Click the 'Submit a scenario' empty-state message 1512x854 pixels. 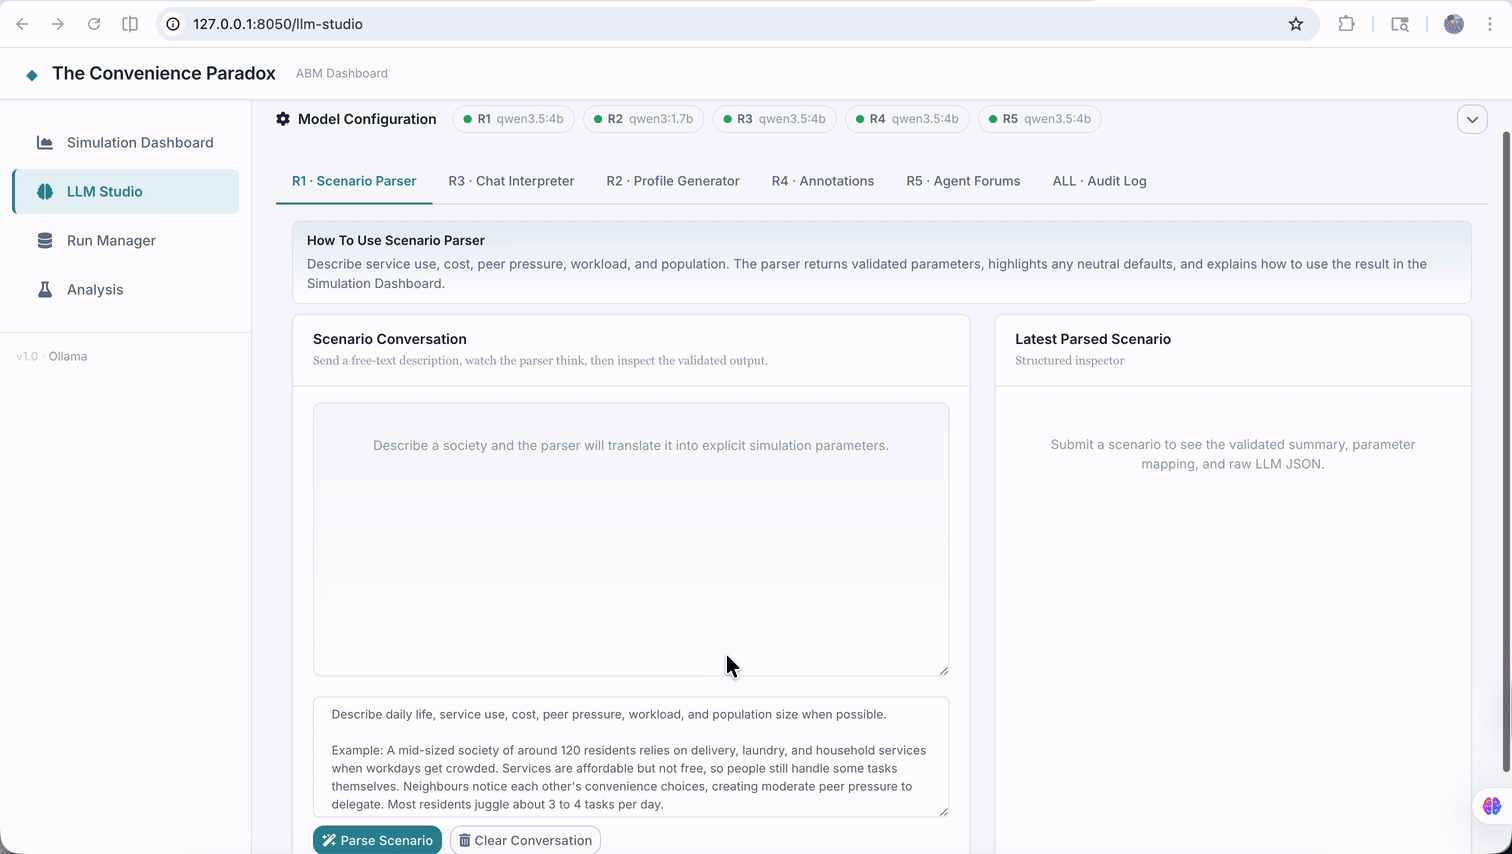click(x=1233, y=454)
